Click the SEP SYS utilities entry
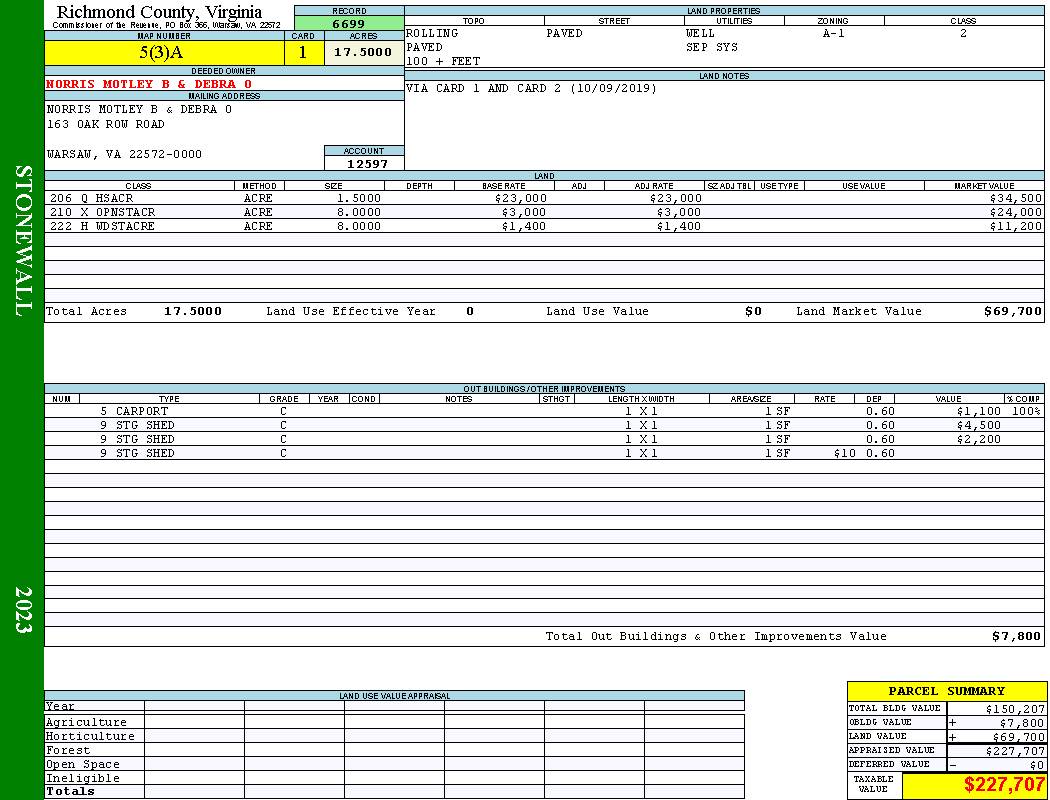1050x800 pixels. 712,48
